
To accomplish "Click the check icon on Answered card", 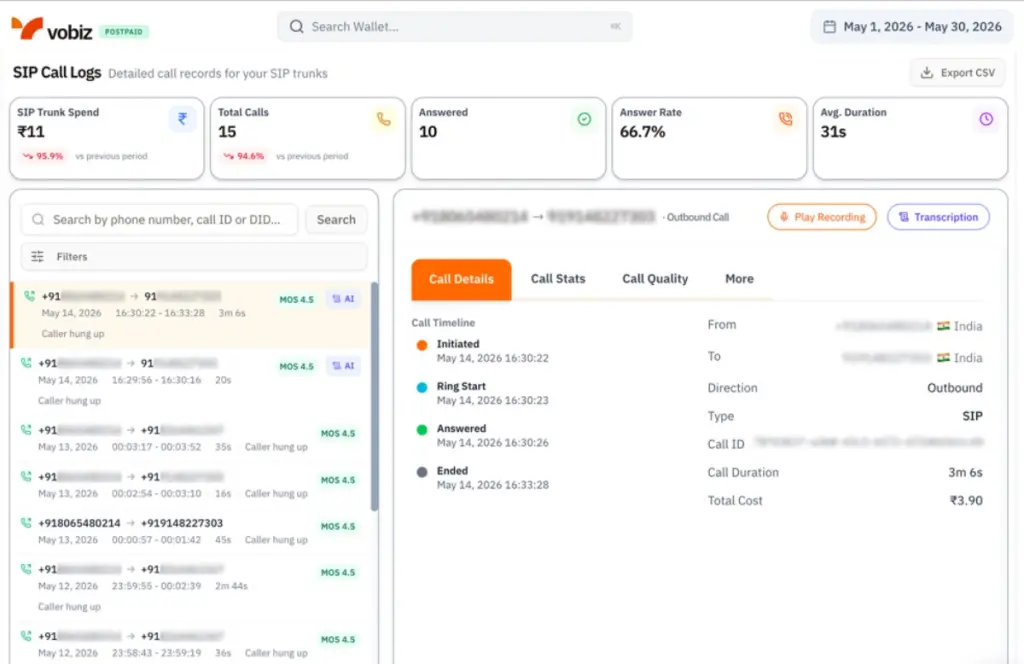I will [584, 119].
